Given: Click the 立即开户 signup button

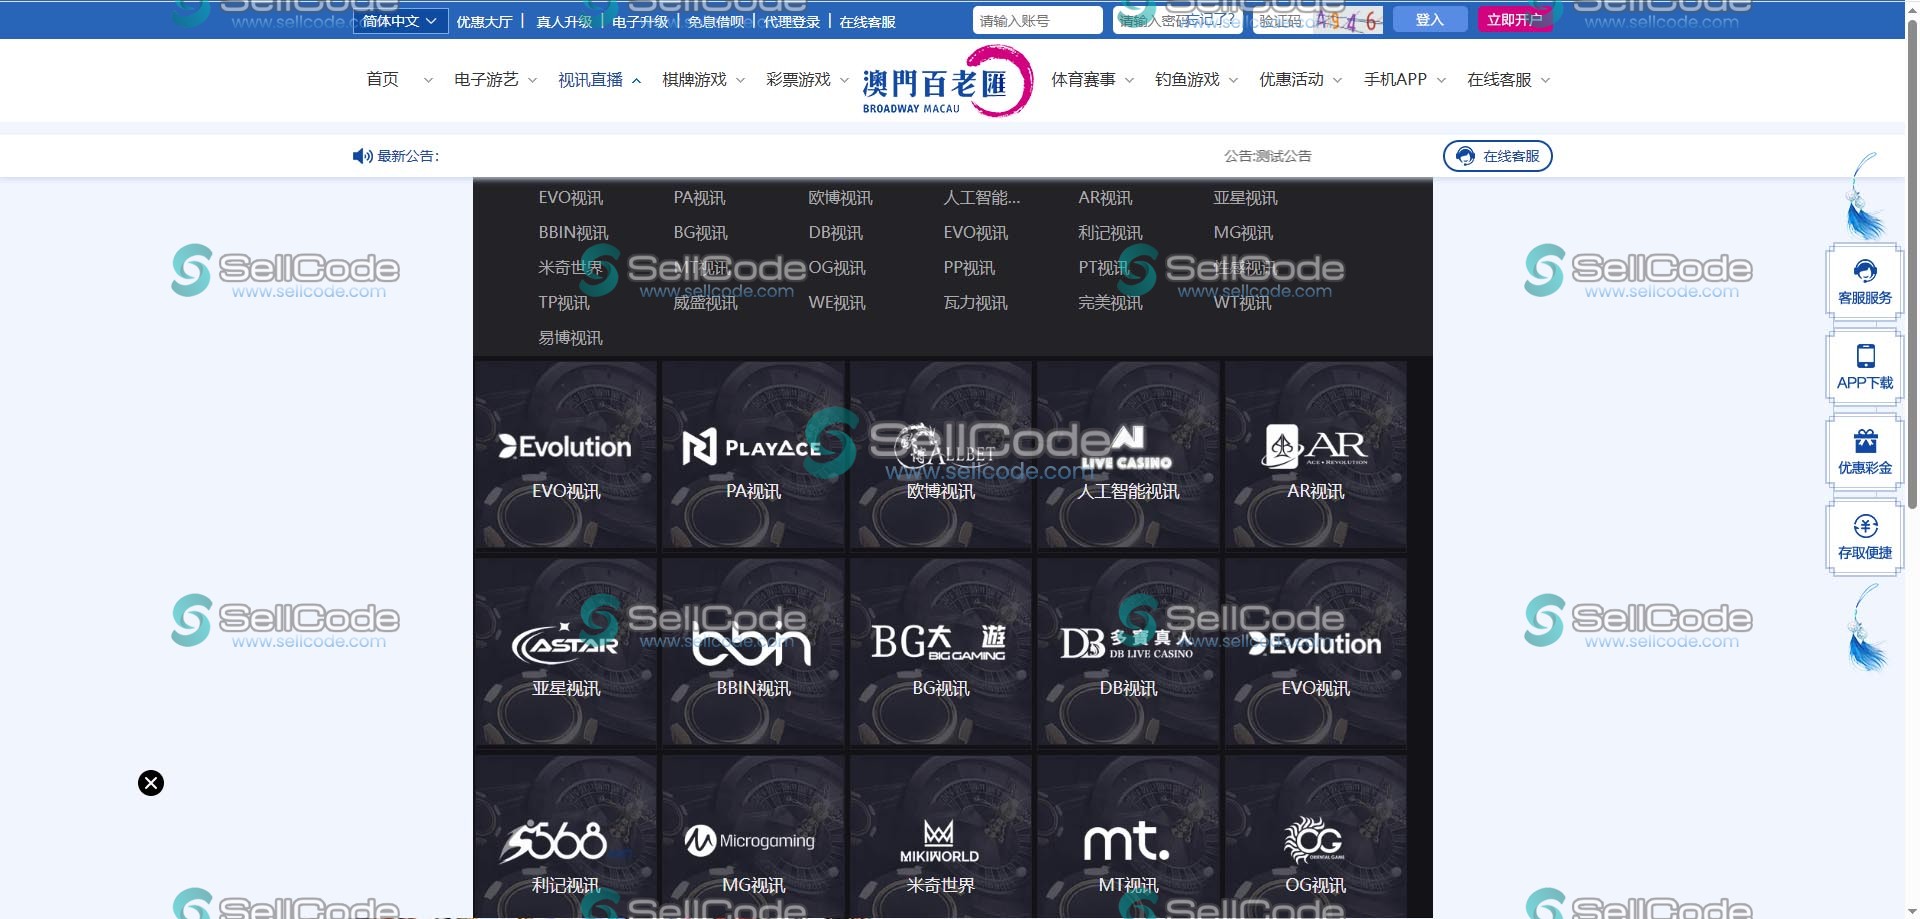Looking at the screenshot, I should pos(1516,18).
